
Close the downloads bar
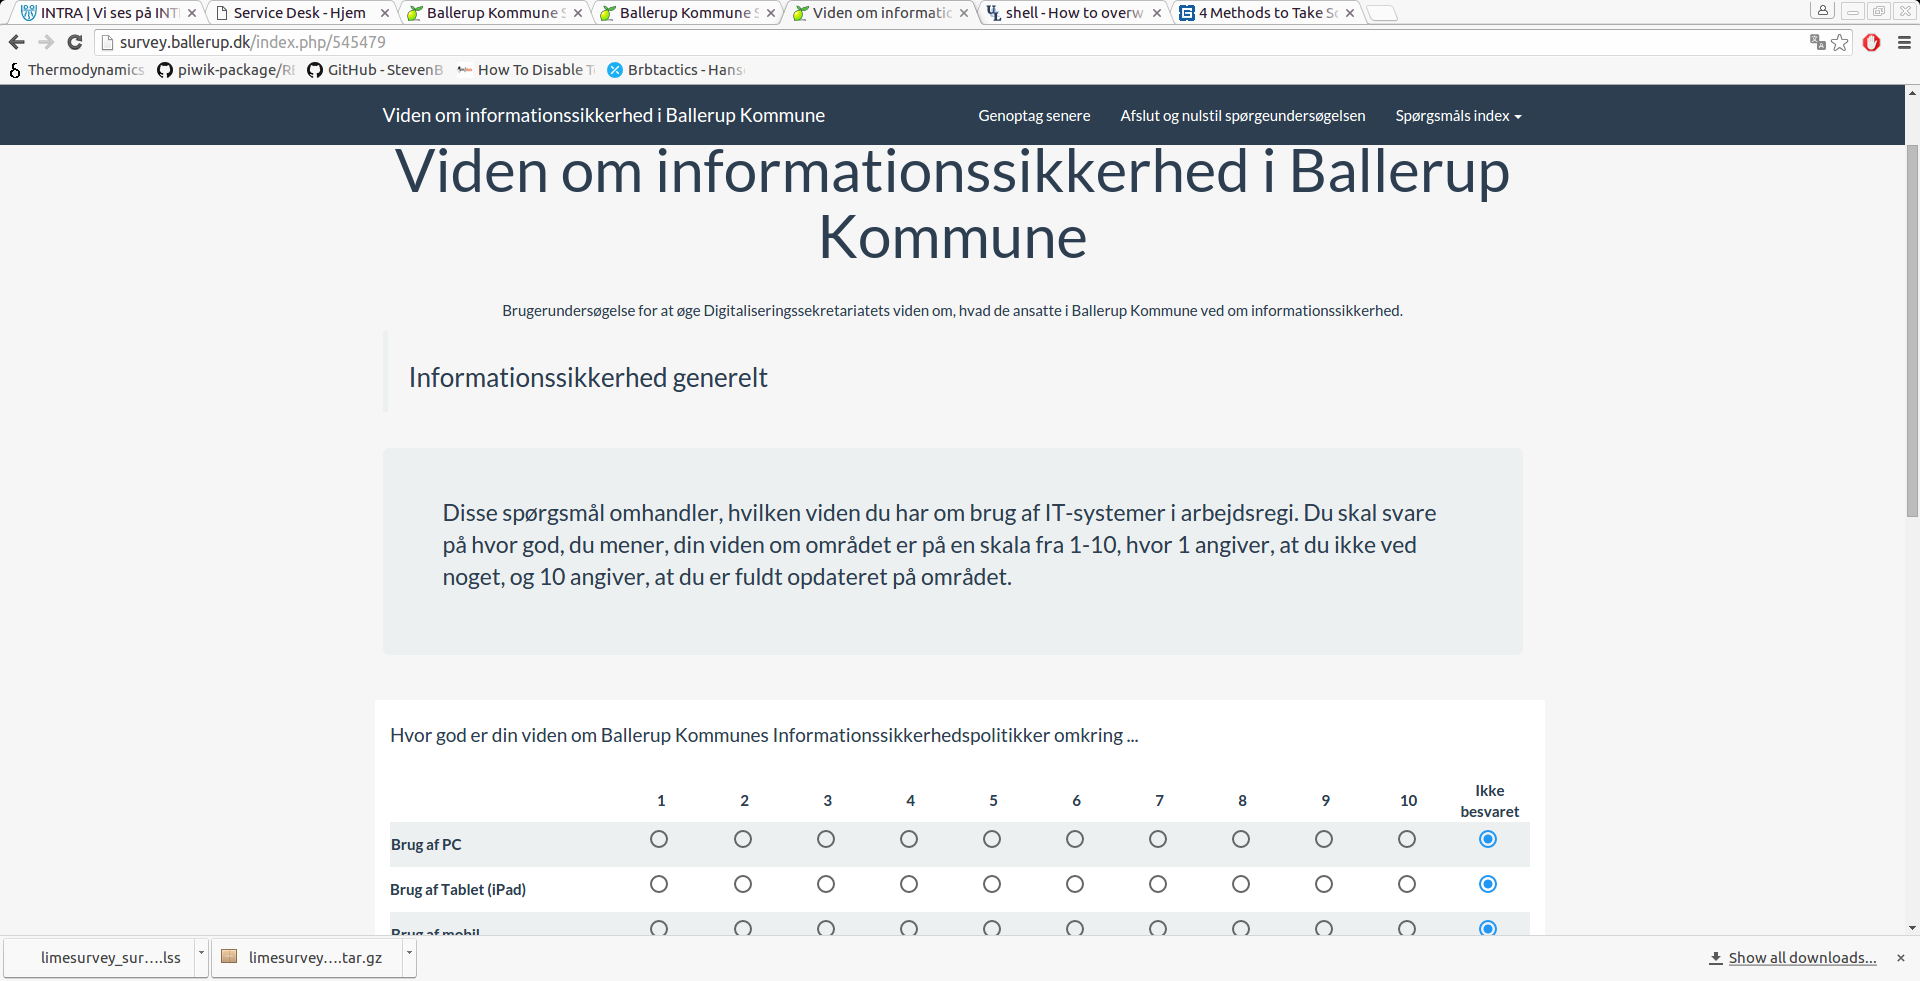click(1901, 958)
